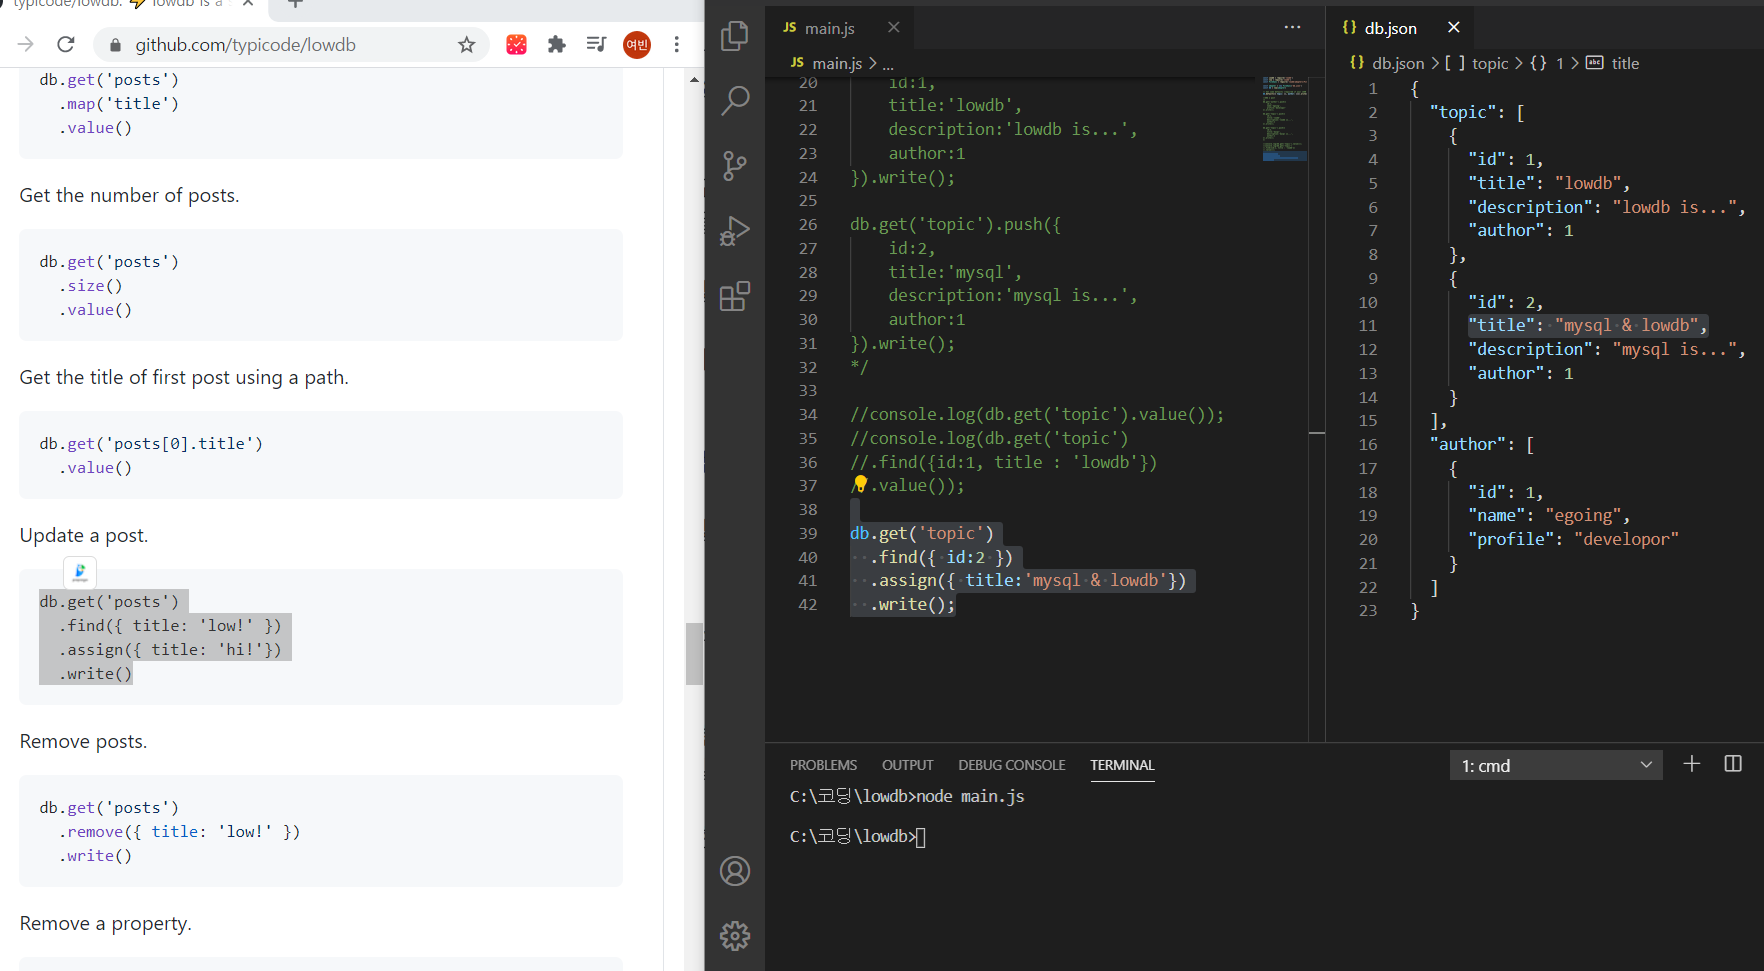Click 'Update a post.' text on GitHub page
The height and width of the screenshot is (971, 1764).
84,535
